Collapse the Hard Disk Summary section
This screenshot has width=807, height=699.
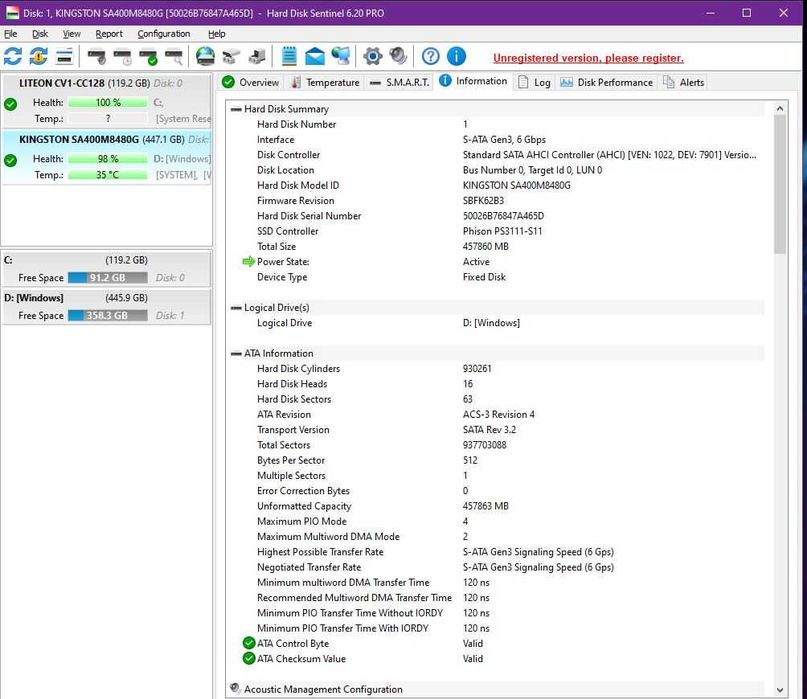tap(236, 109)
